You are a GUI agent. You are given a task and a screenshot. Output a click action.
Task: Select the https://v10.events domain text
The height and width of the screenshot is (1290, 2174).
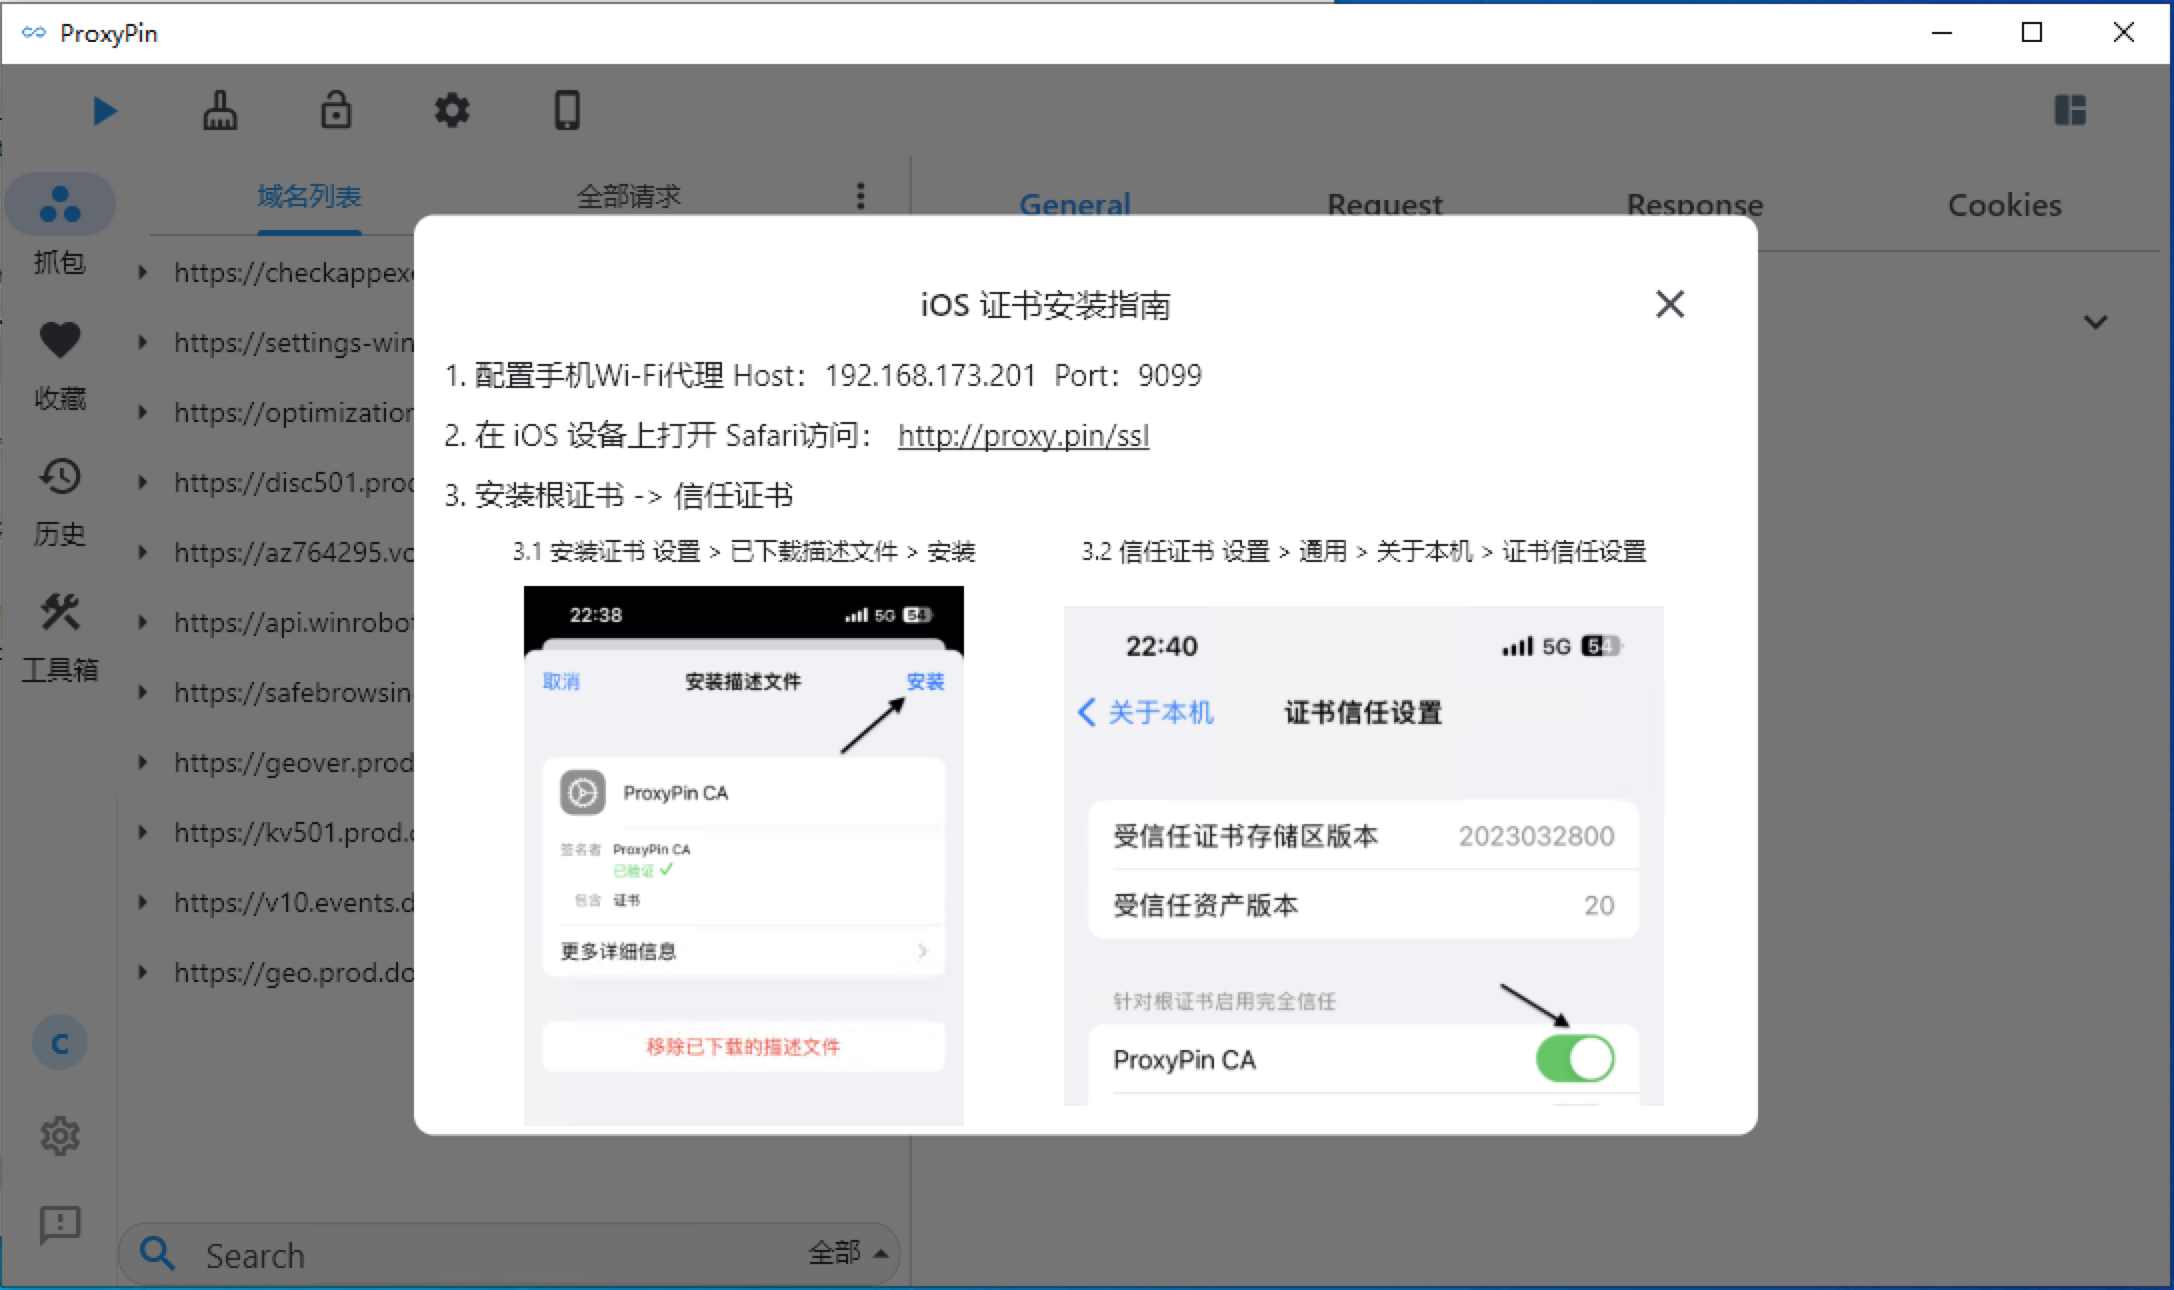click(x=294, y=902)
